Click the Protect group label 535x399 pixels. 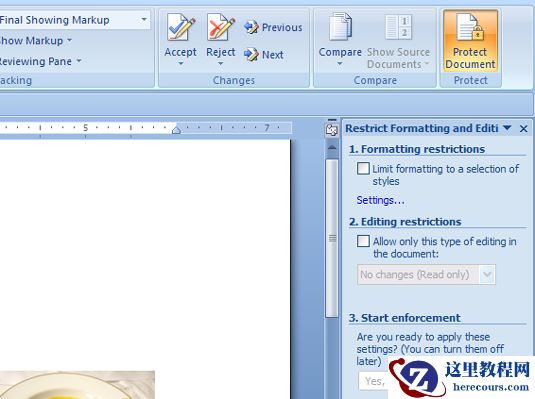pyautogui.click(x=471, y=80)
